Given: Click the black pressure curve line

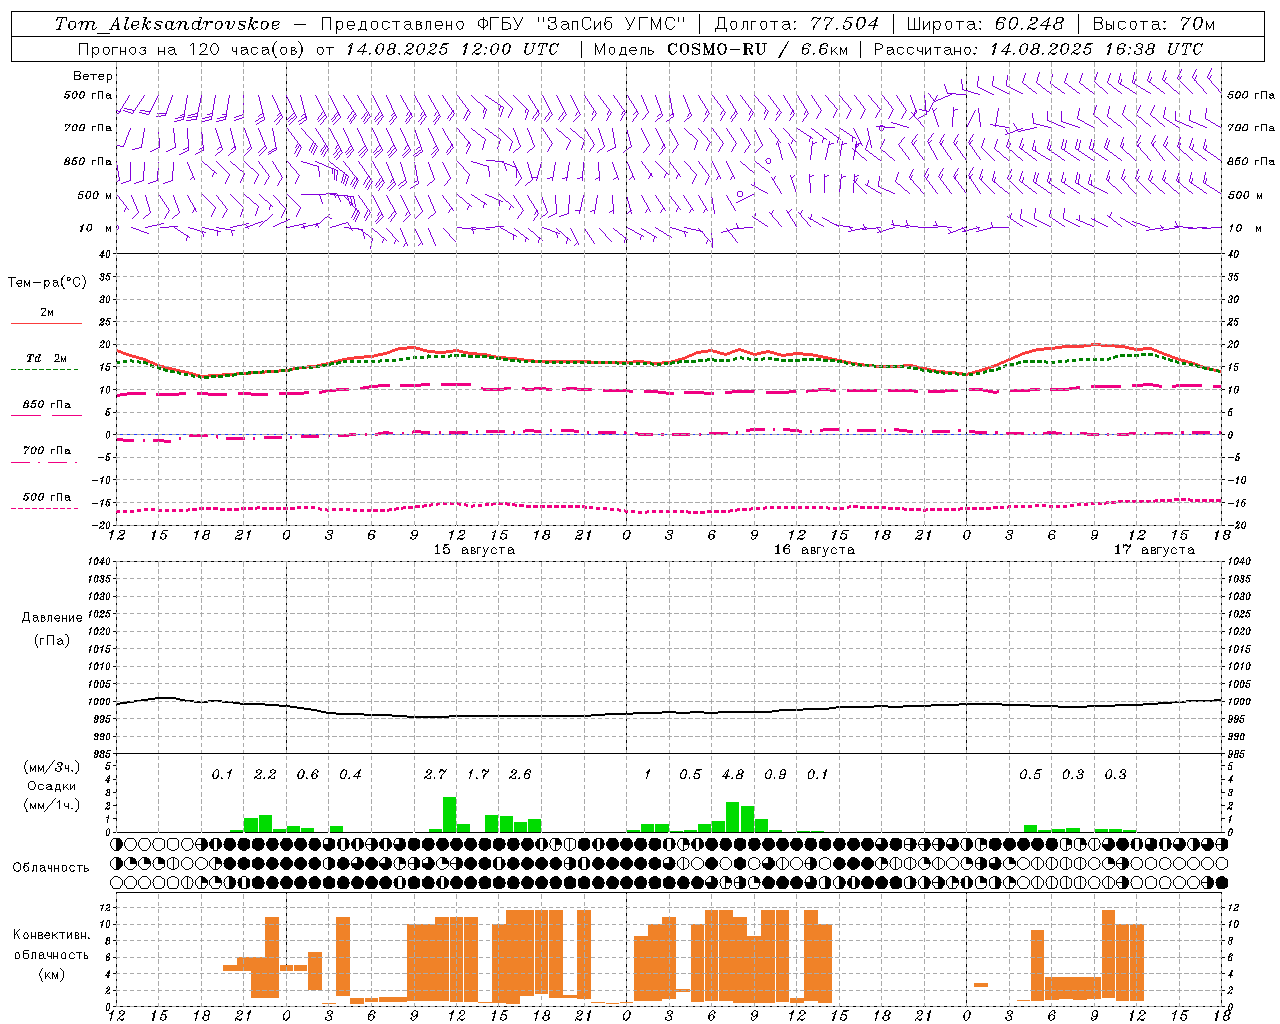Looking at the screenshot, I should click(669, 712).
